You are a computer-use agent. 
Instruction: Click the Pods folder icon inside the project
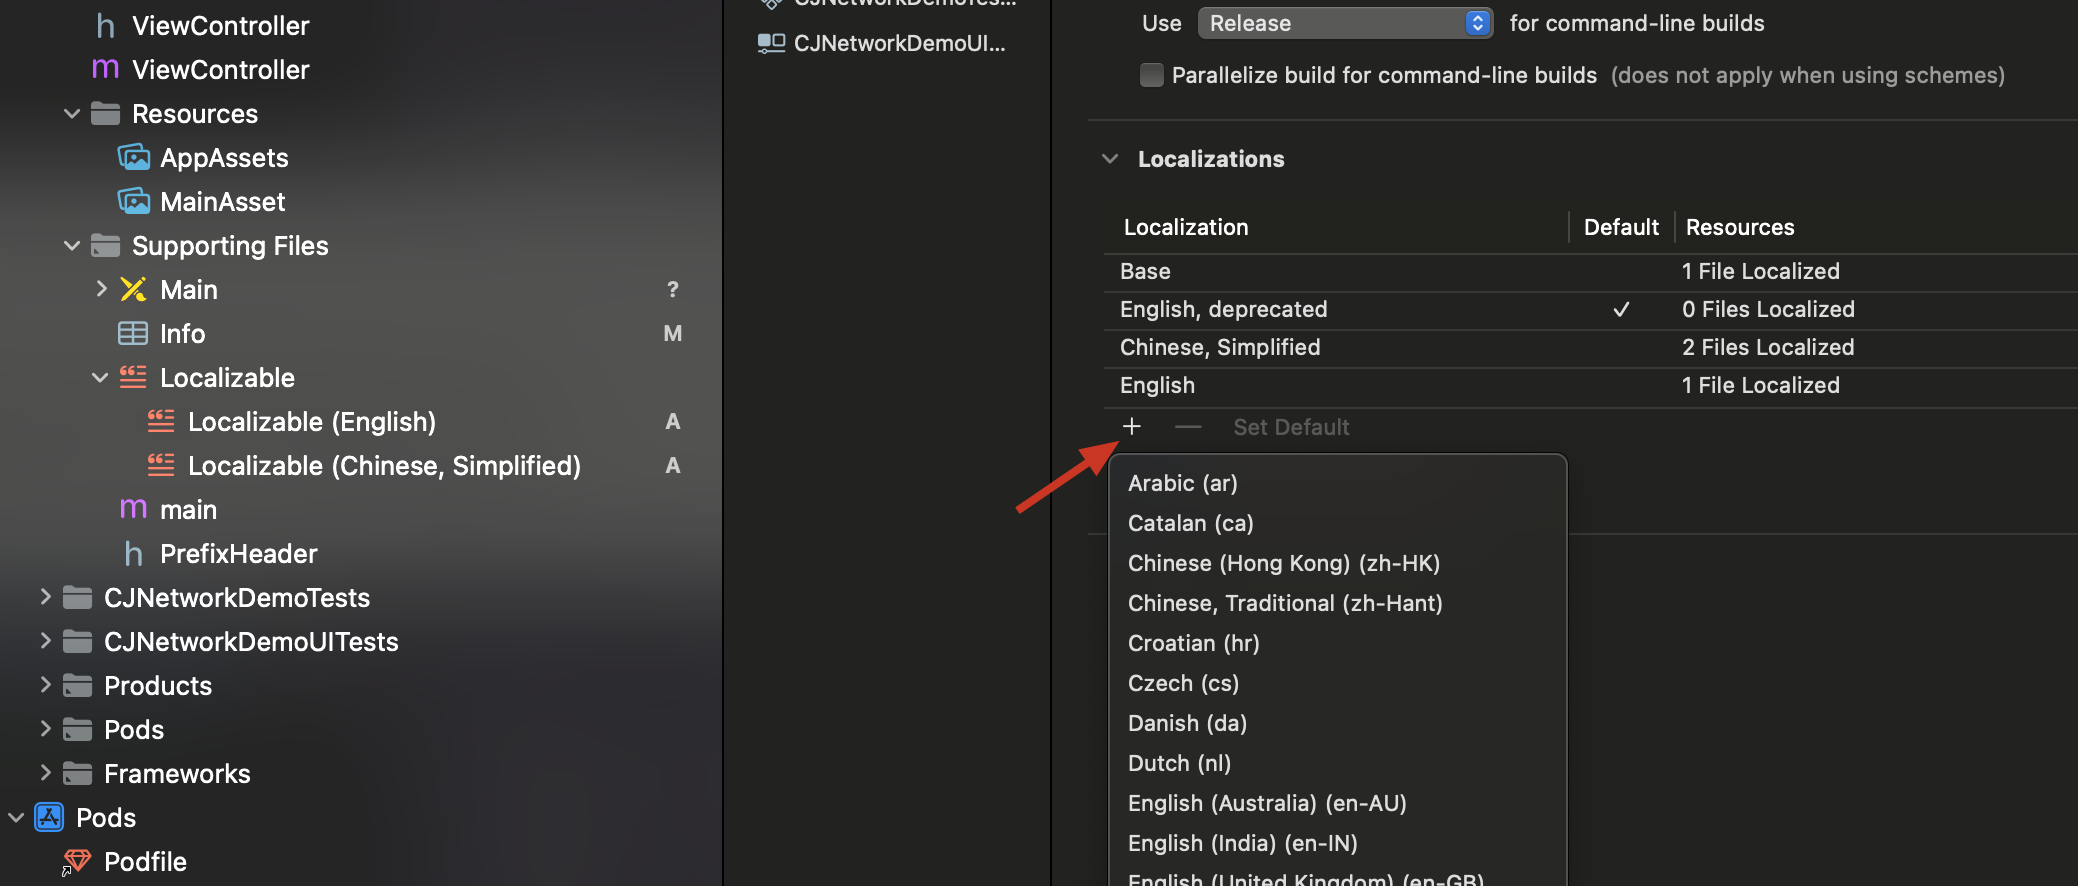(x=77, y=730)
